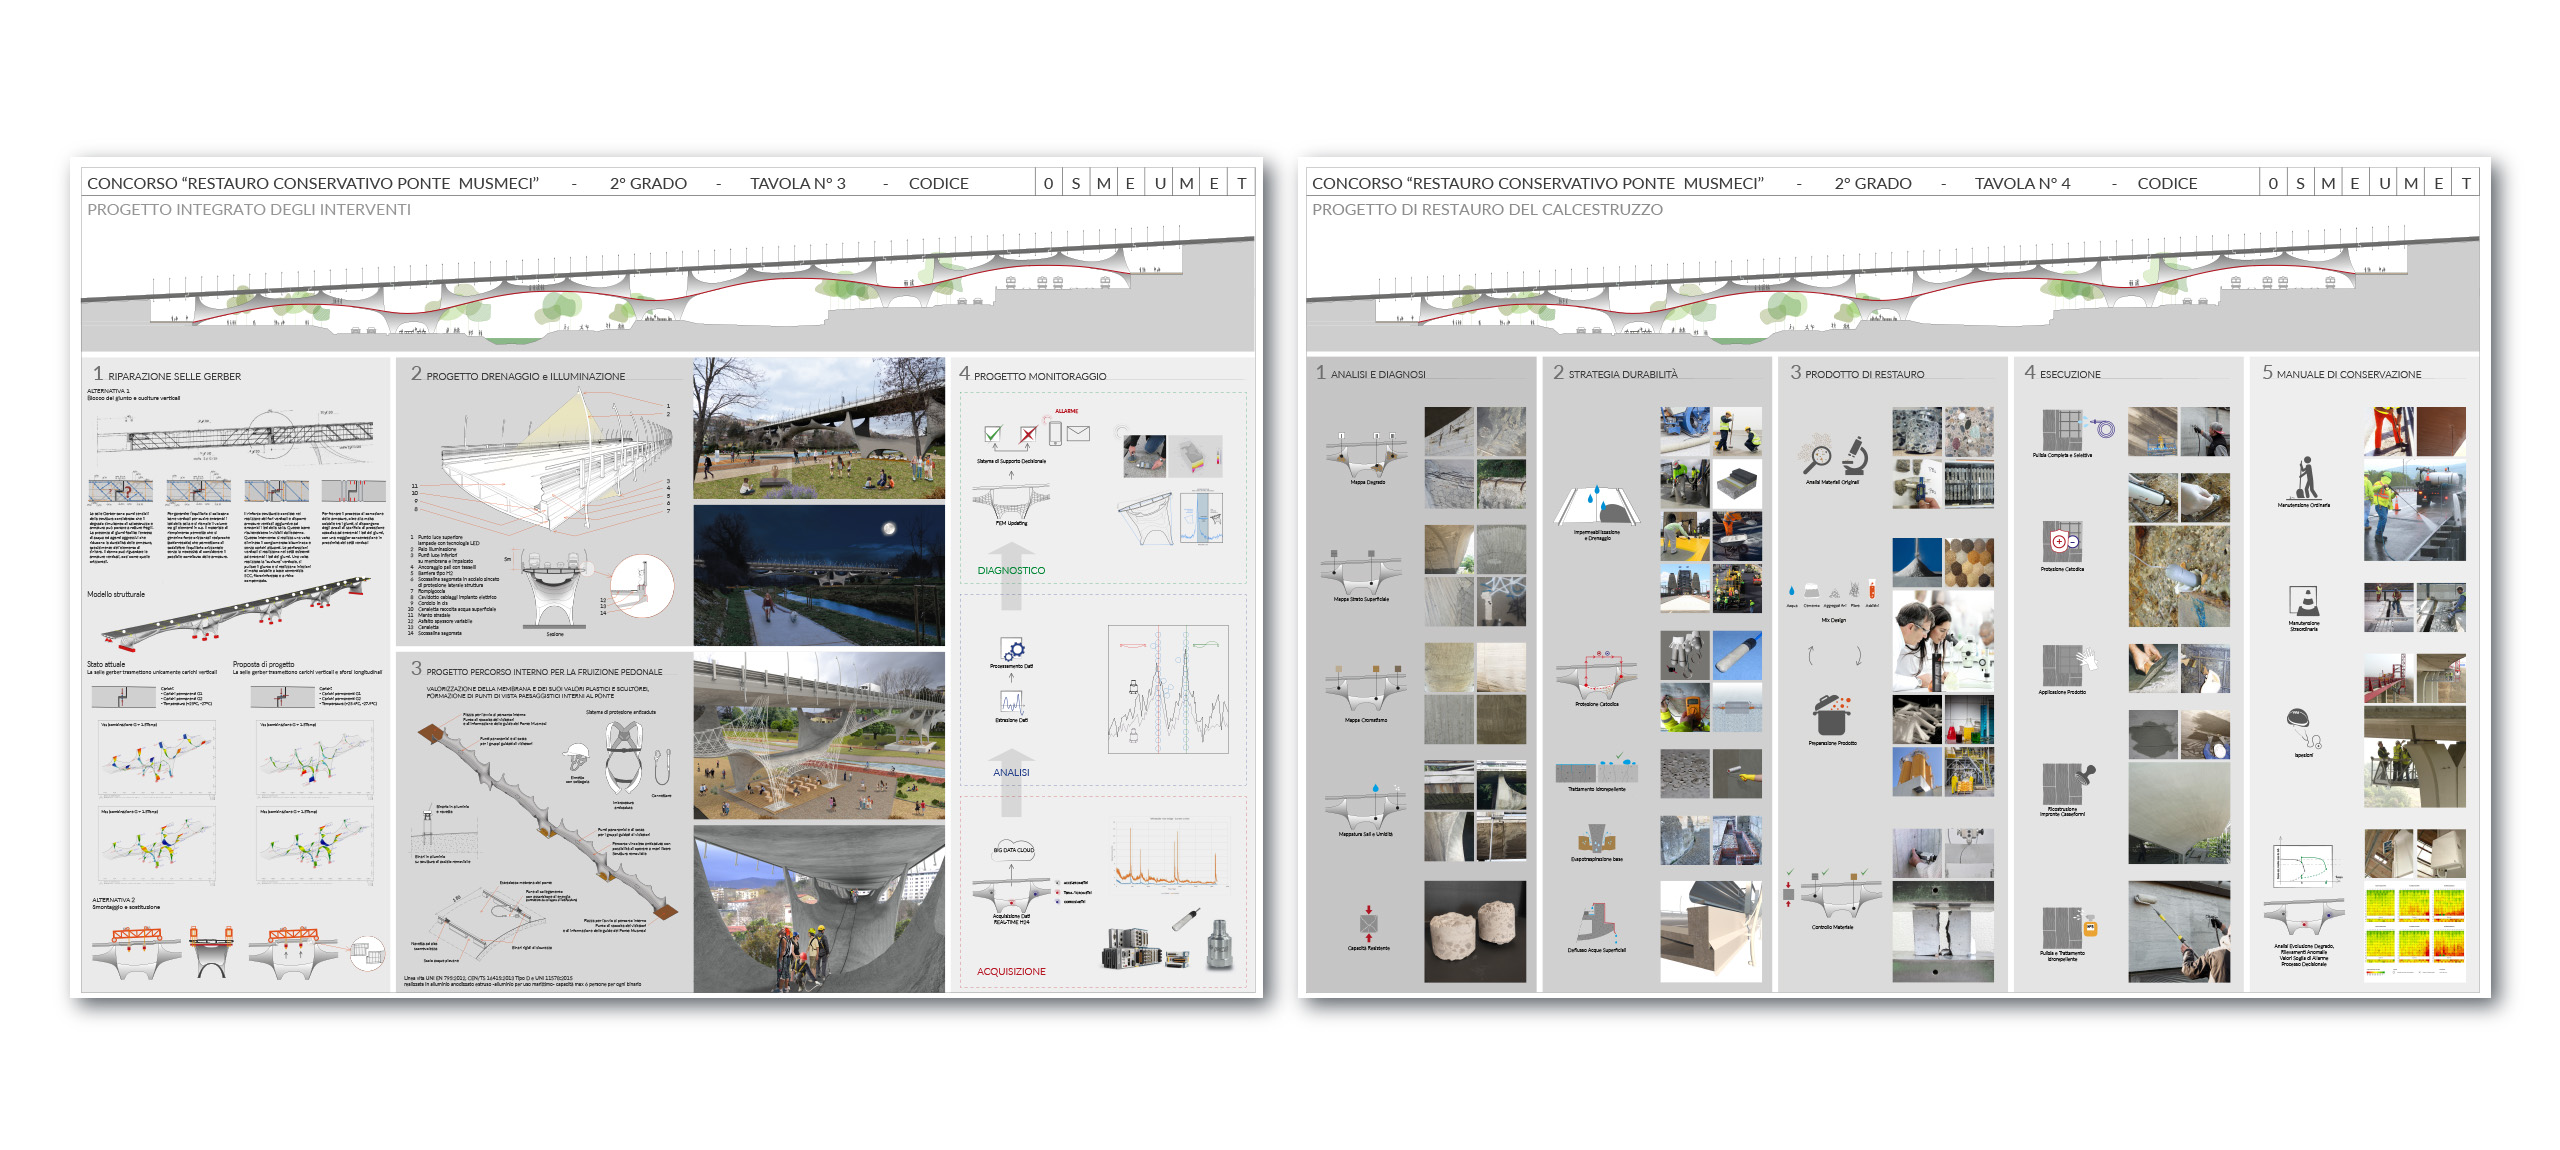Open the night render with full moon

(819, 575)
